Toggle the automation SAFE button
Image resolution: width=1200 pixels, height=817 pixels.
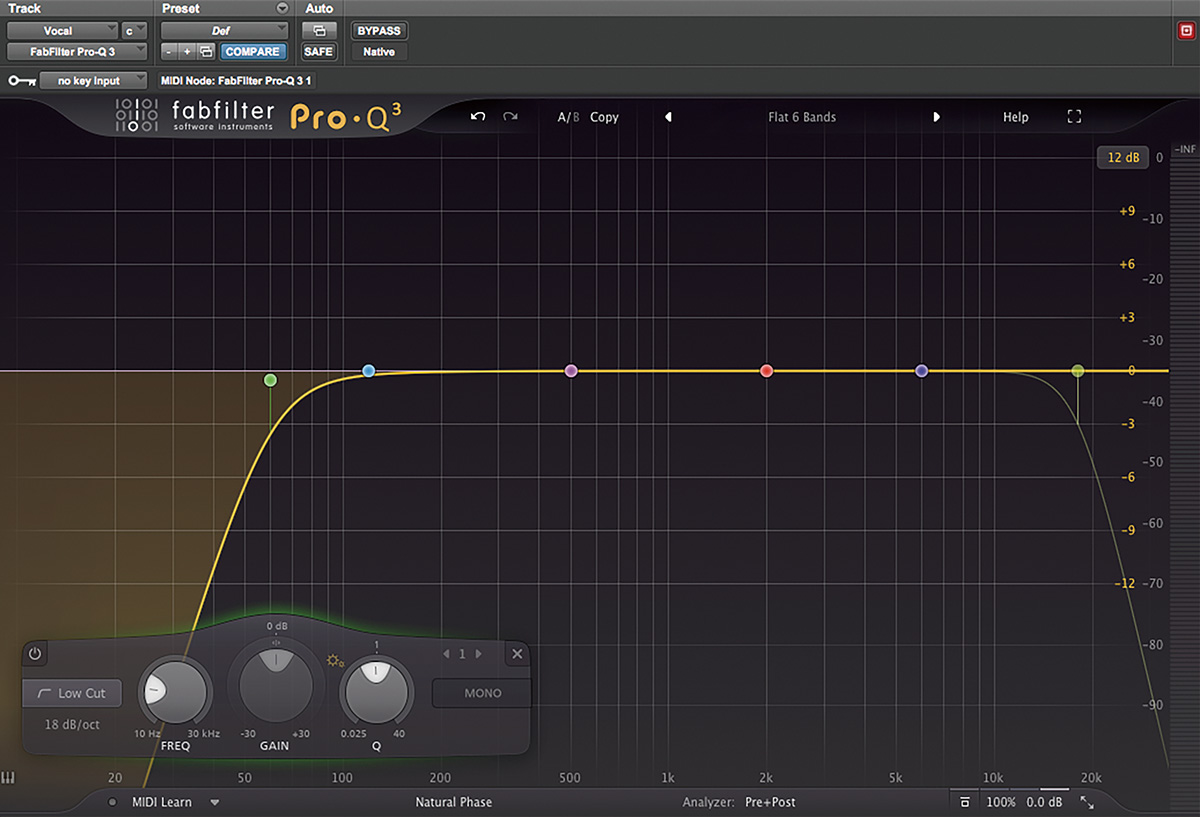(x=319, y=51)
